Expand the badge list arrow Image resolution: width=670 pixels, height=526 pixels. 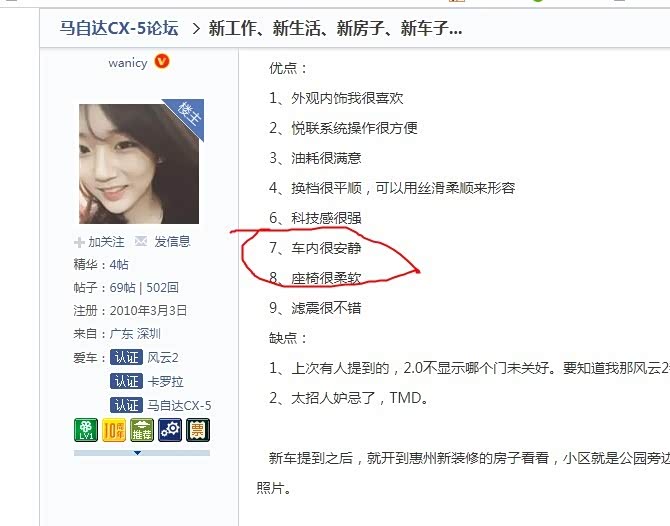pos(138,453)
